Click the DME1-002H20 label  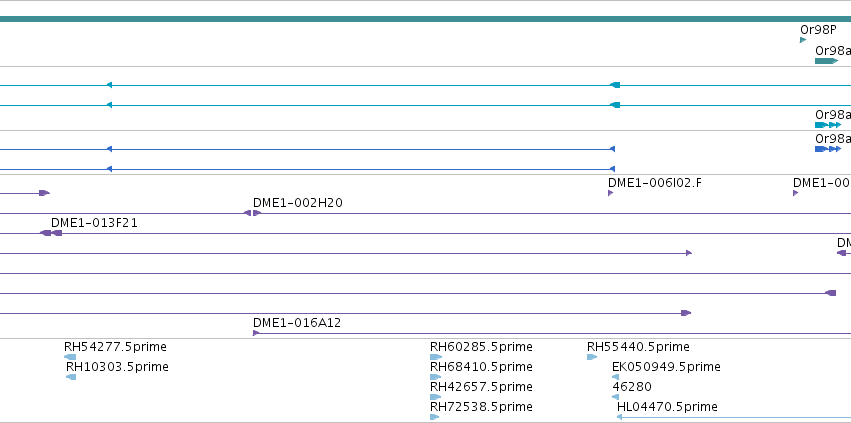(x=297, y=203)
